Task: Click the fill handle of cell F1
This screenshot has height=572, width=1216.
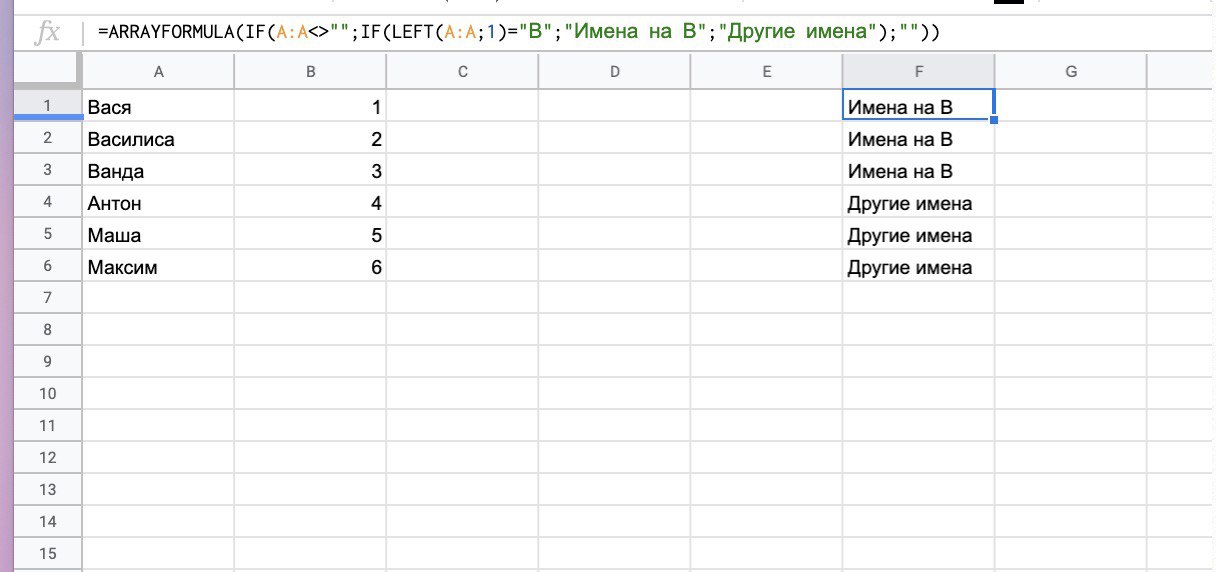Action: pyautogui.click(x=994, y=121)
